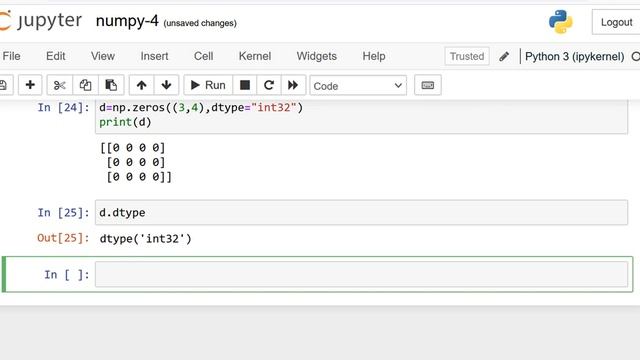The width and height of the screenshot is (640, 360).
Task: Restart kernel and run all cells
Action: [293, 85]
